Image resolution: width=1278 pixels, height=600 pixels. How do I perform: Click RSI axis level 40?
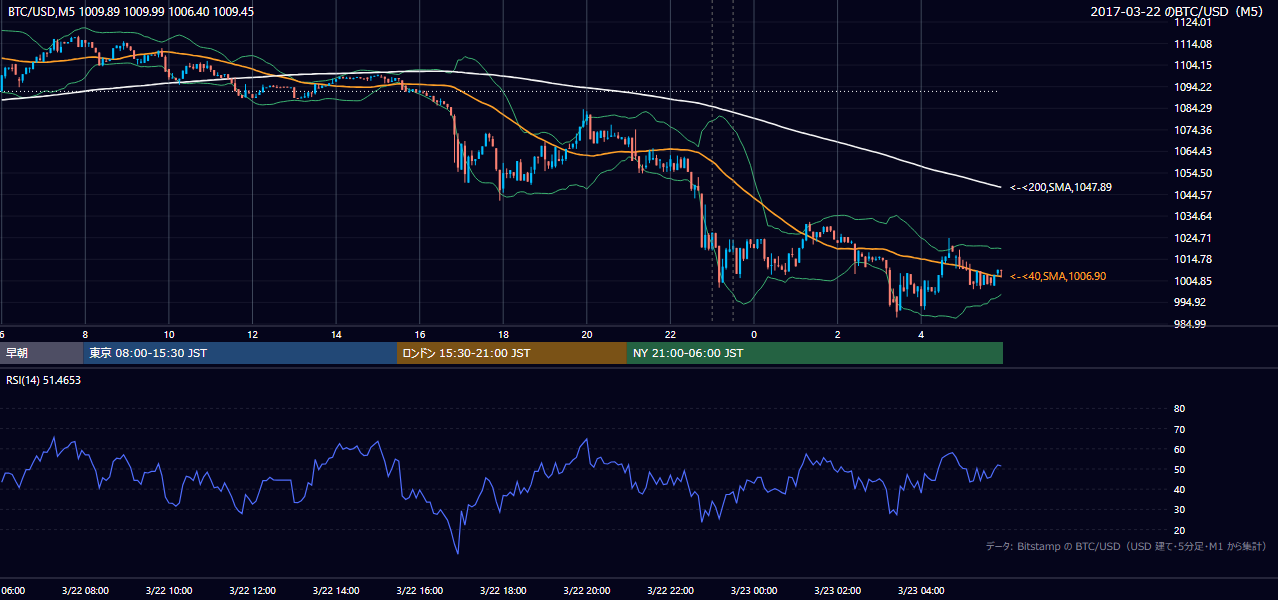[x=1179, y=489]
